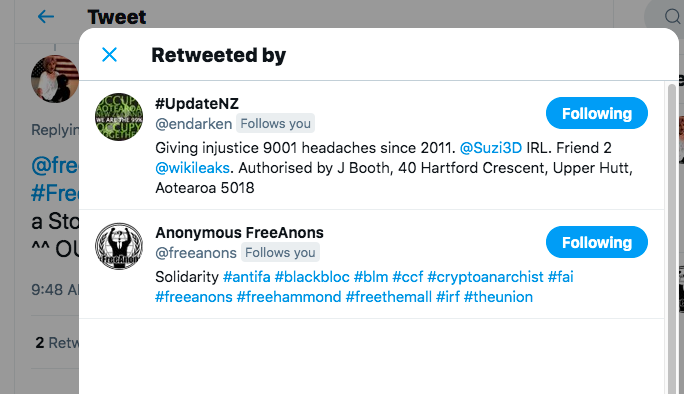Open the search magnifier icon

672,17
